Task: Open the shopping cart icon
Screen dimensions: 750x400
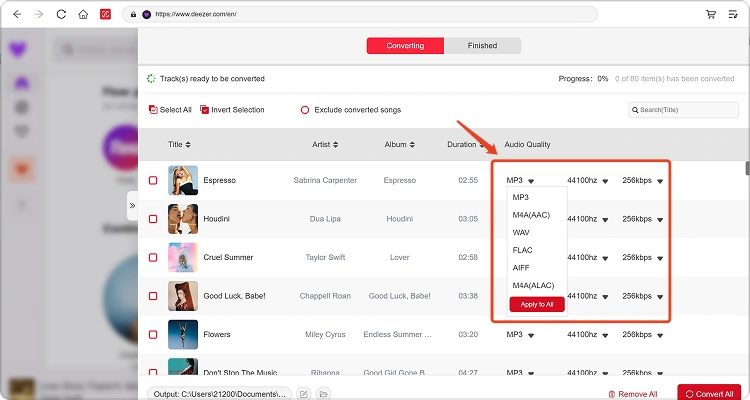Action: click(711, 14)
